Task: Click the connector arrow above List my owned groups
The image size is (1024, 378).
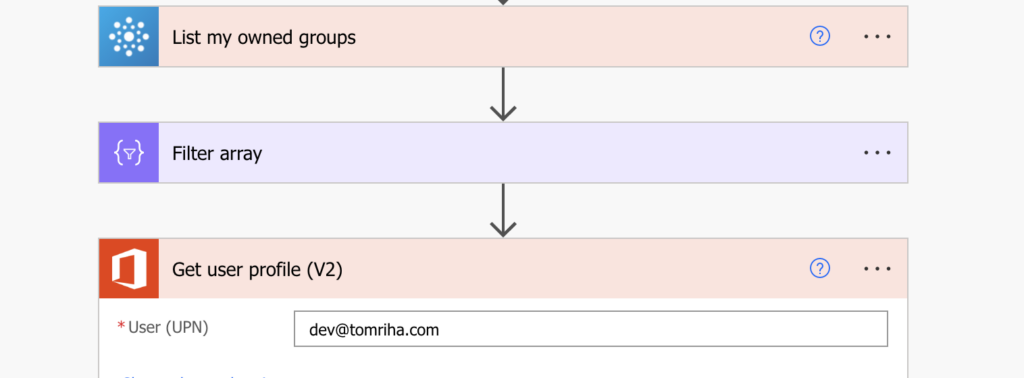Action: click(503, 3)
